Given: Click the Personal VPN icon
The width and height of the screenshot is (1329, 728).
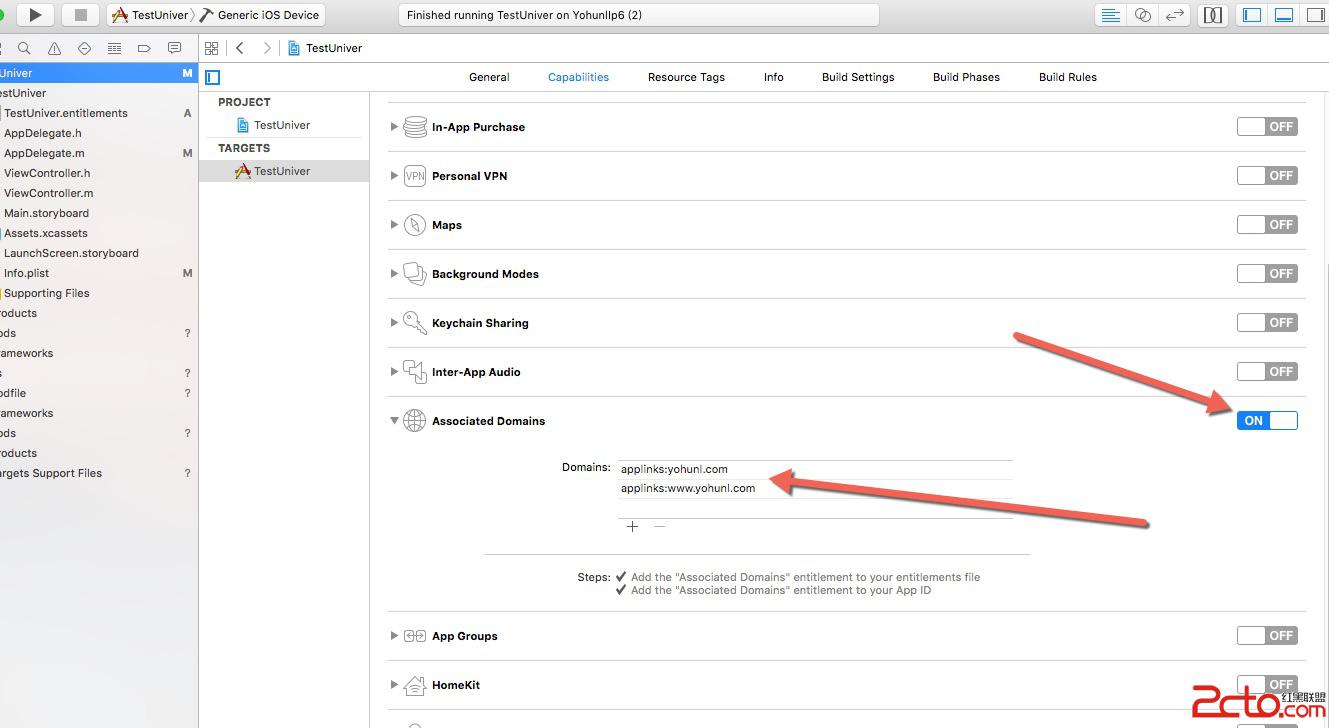Looking at the screenshot, I should click(x=415, y=176).
